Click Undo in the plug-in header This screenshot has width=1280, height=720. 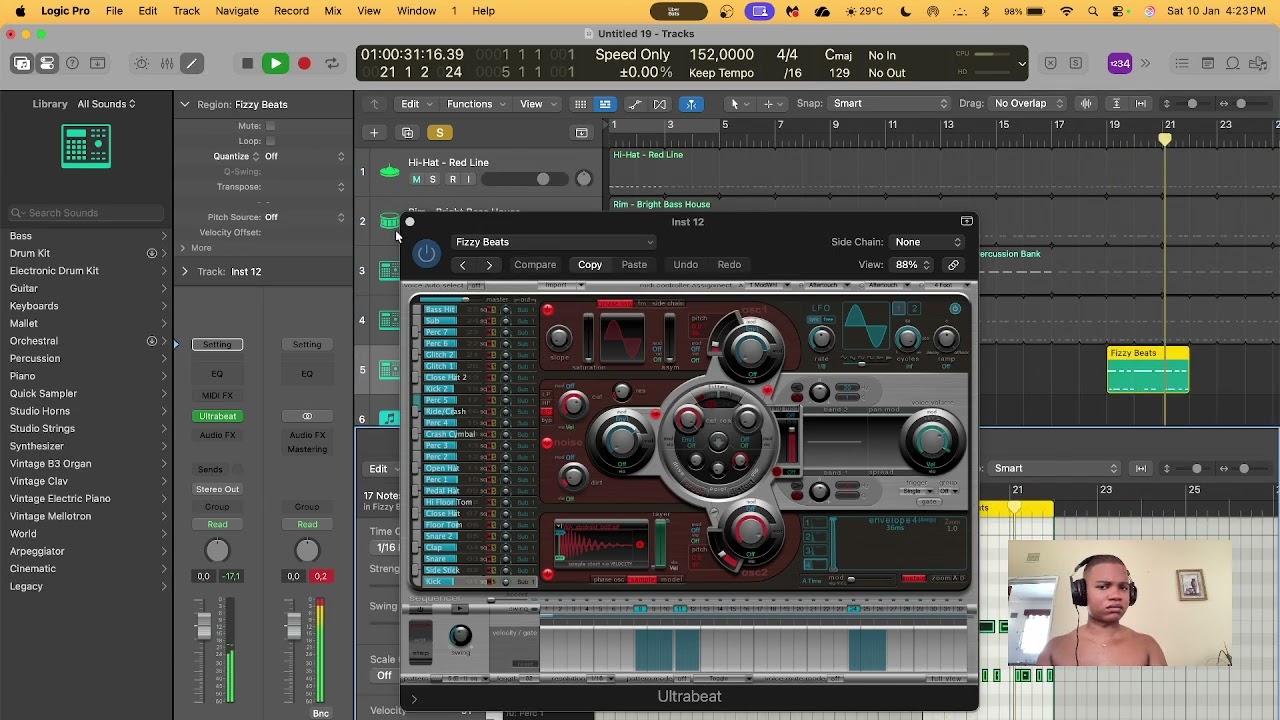(685, 265)
